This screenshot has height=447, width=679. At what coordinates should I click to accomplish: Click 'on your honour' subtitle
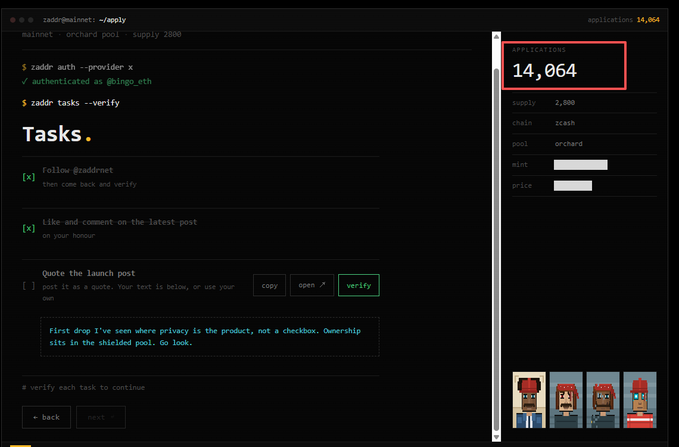pos(68,236)
